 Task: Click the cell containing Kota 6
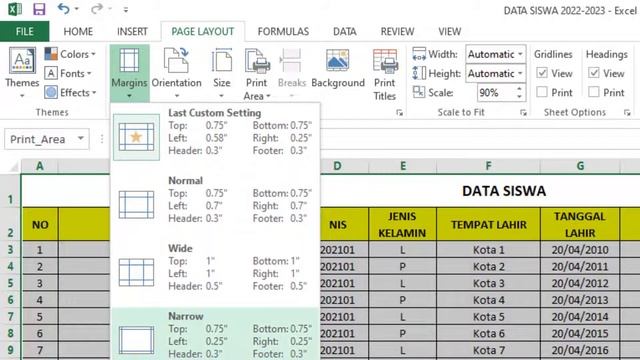click(x=488, y=333)
